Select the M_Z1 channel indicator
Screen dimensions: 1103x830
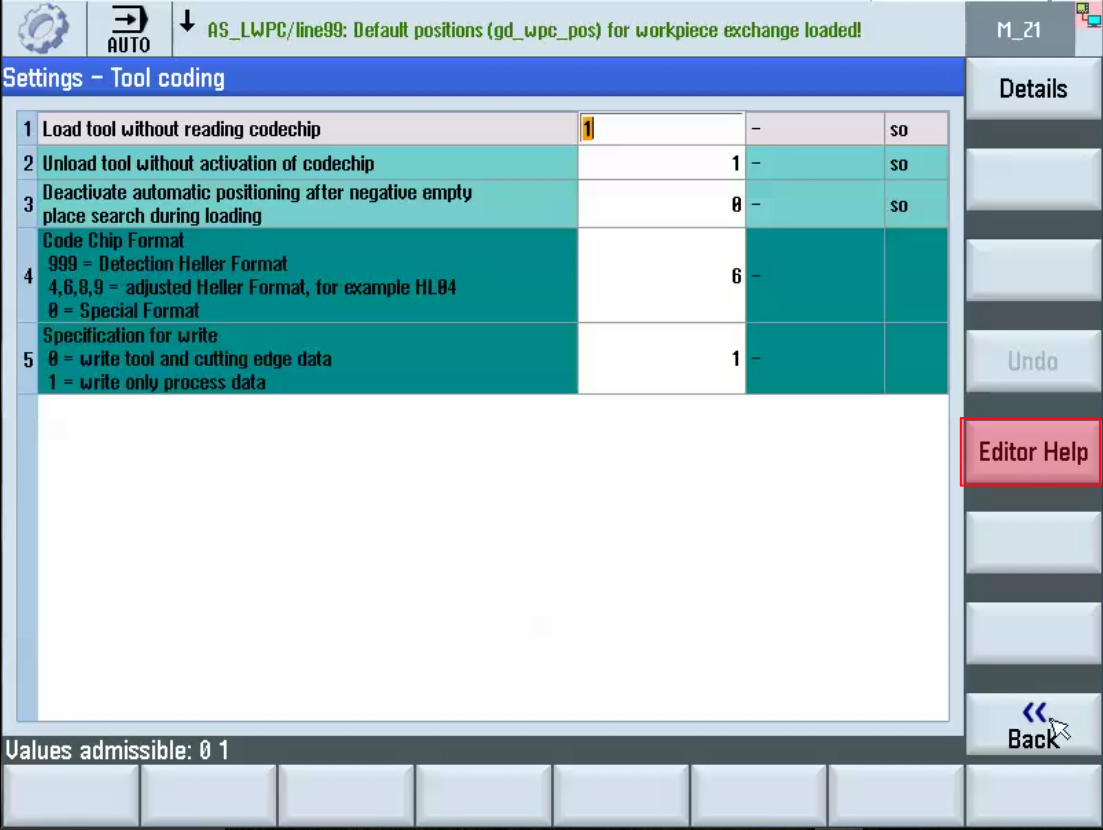1018,30
